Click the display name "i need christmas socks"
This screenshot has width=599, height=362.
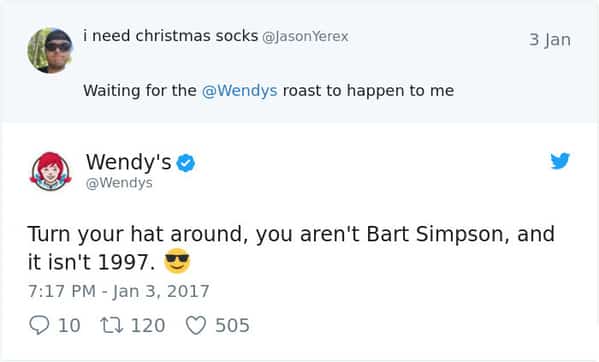tap(171, 36)
